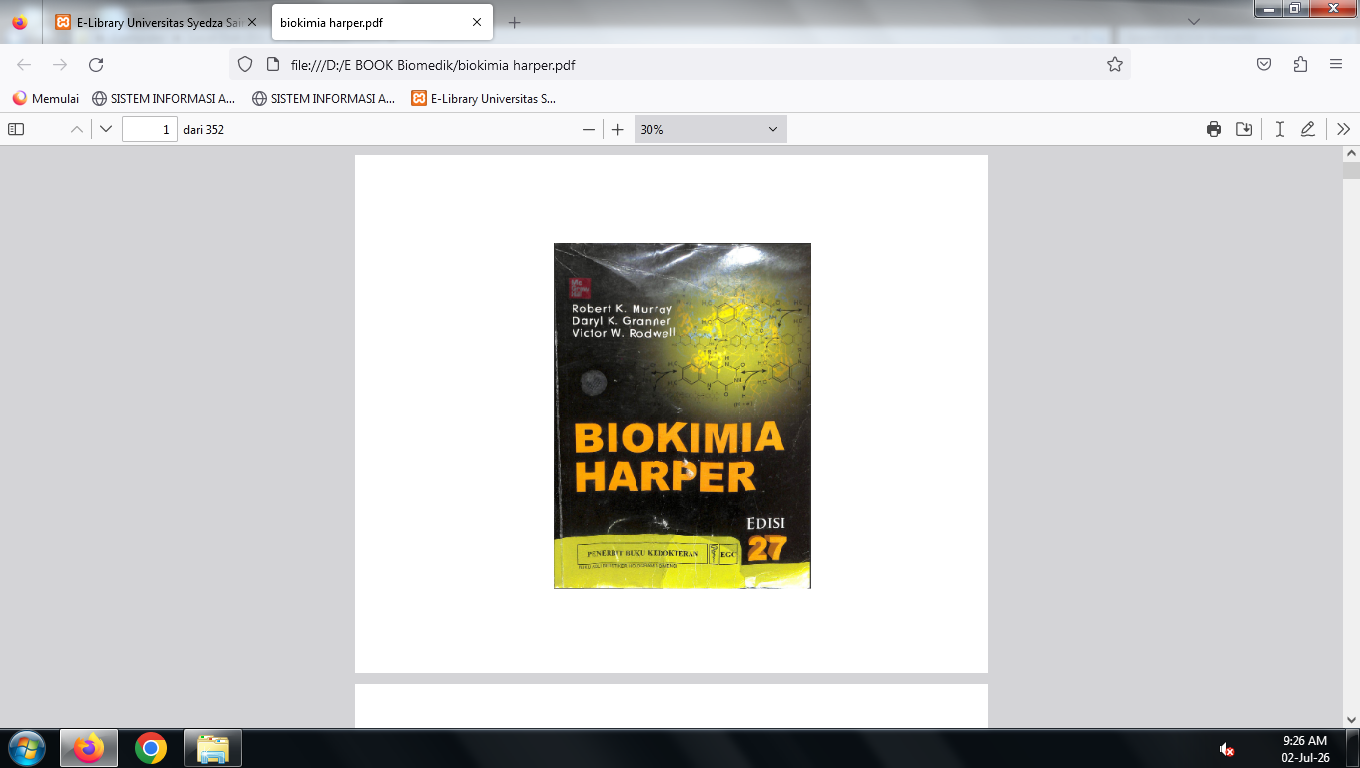Go forward with the browser forward arrow

tap(60, 65)
